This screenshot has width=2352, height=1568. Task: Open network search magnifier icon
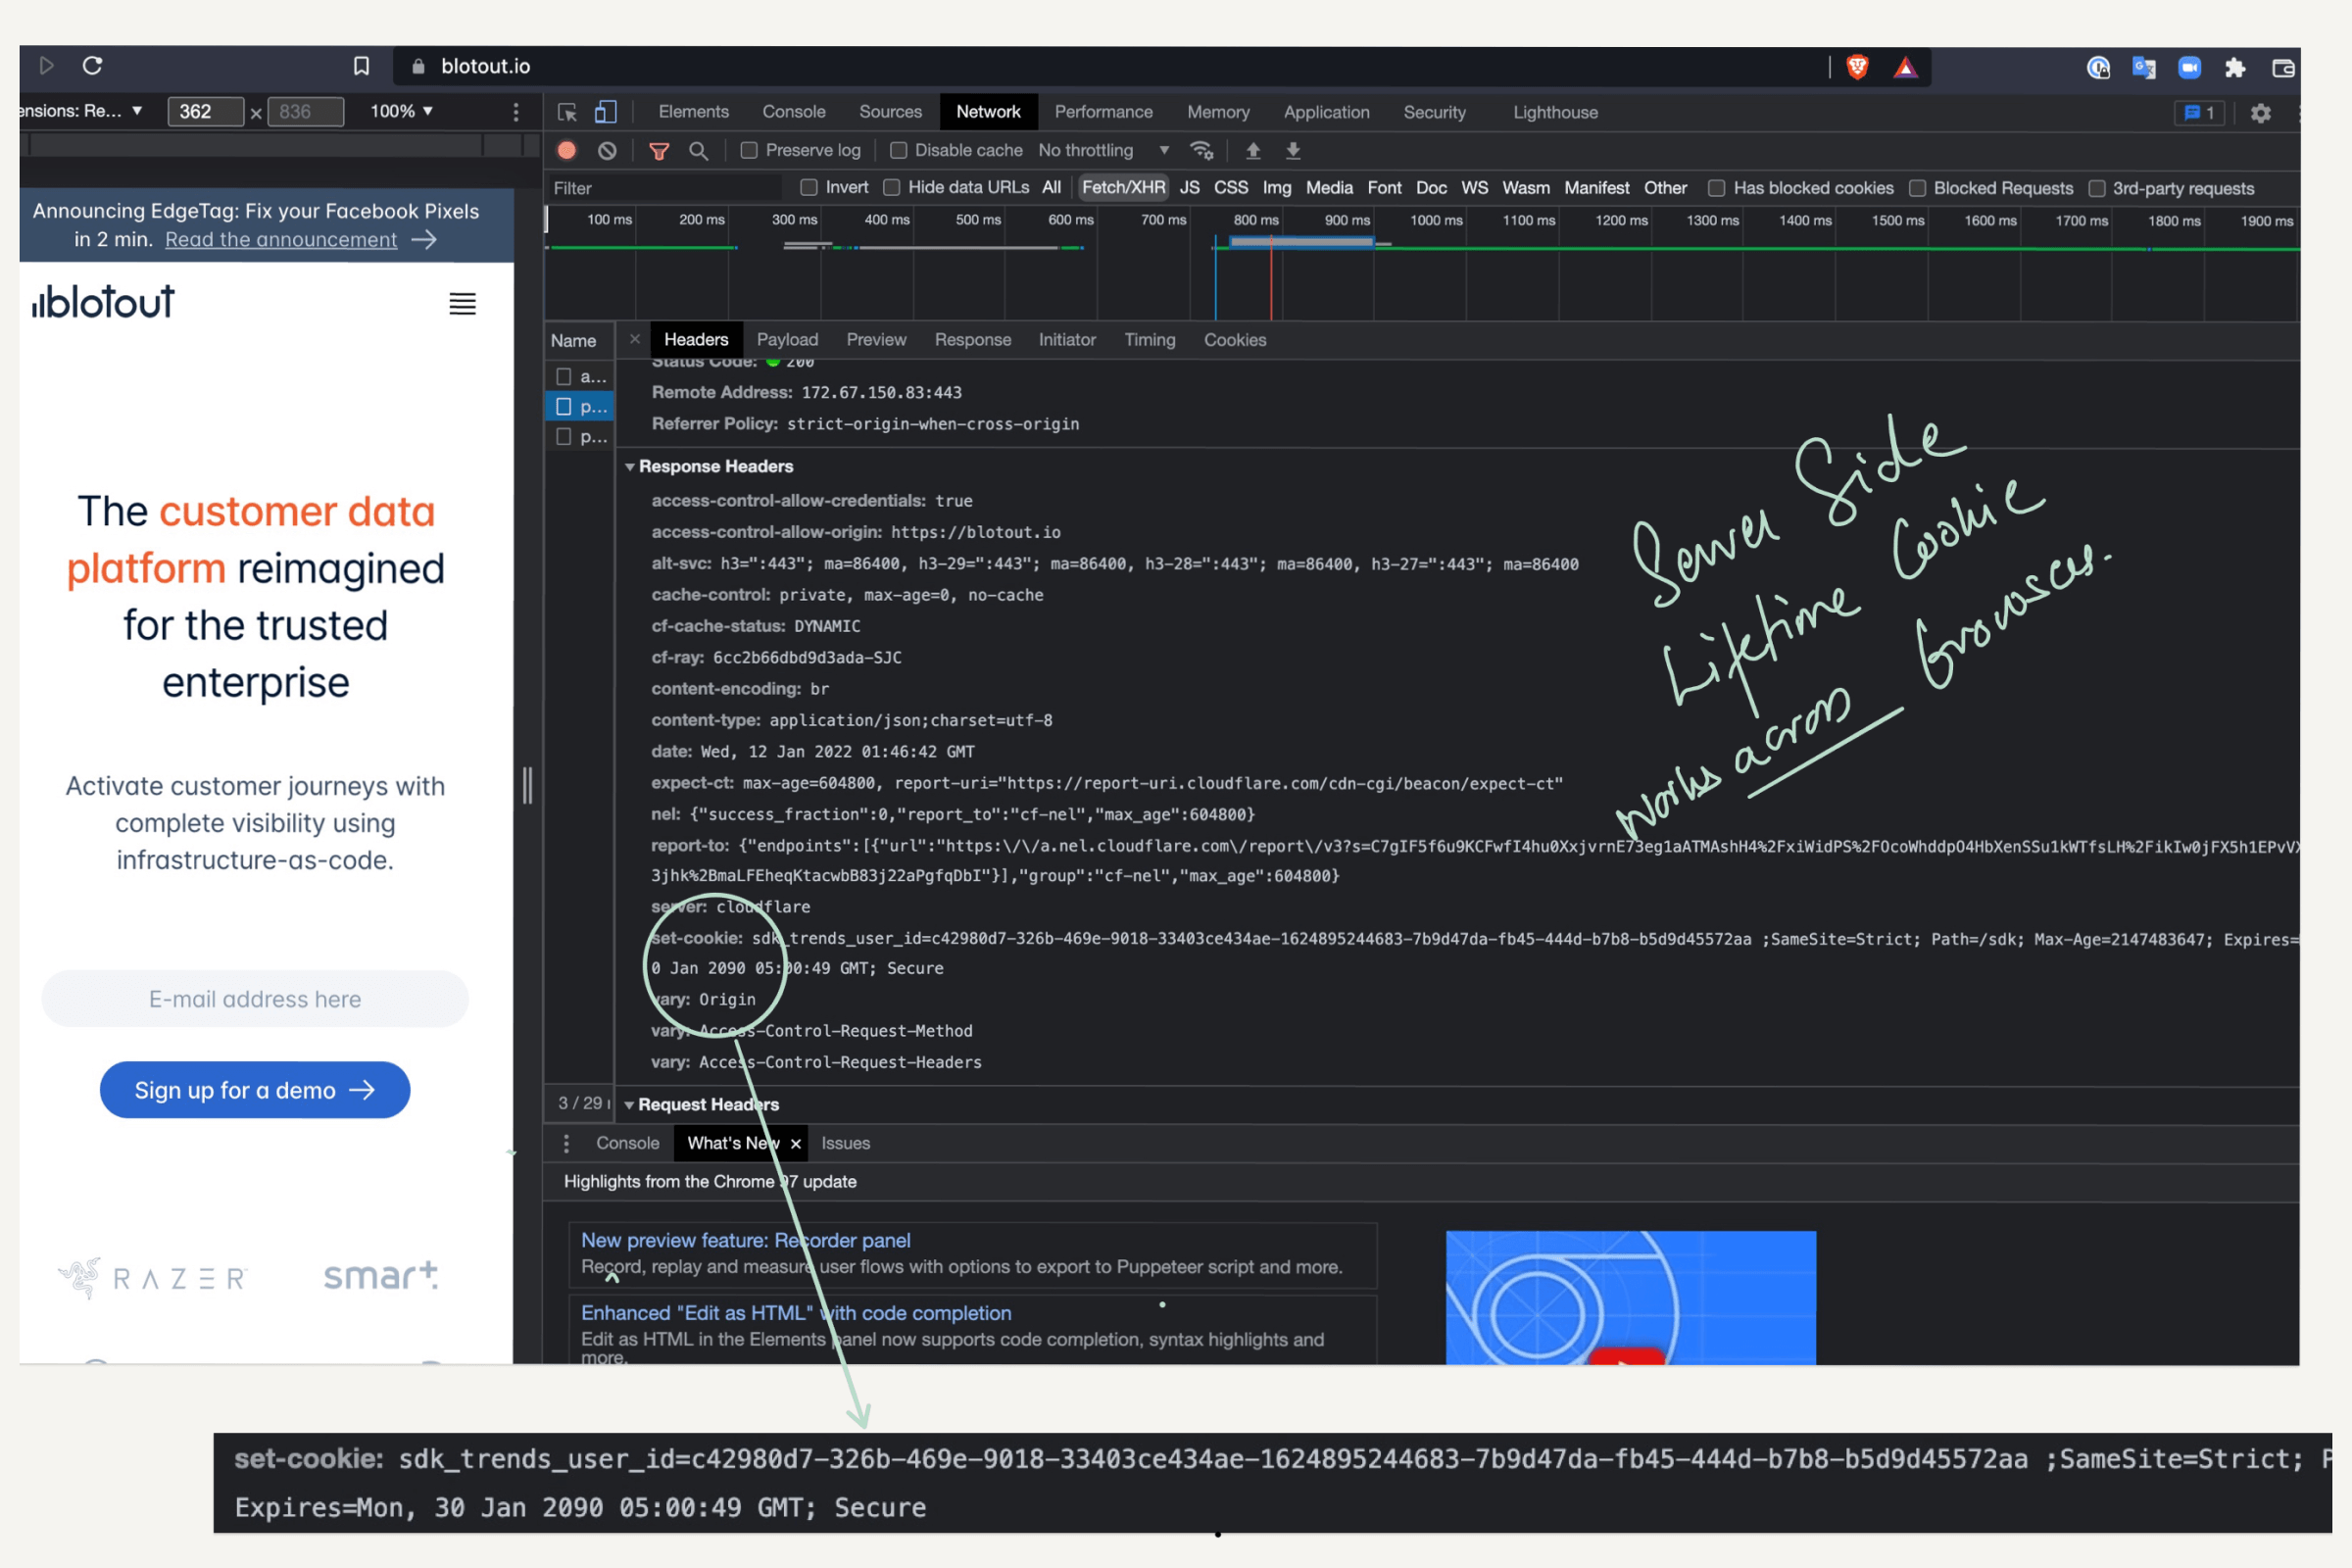699,151
